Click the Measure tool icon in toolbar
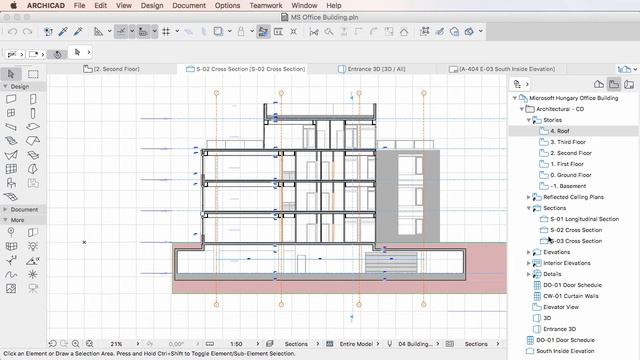 98,31
